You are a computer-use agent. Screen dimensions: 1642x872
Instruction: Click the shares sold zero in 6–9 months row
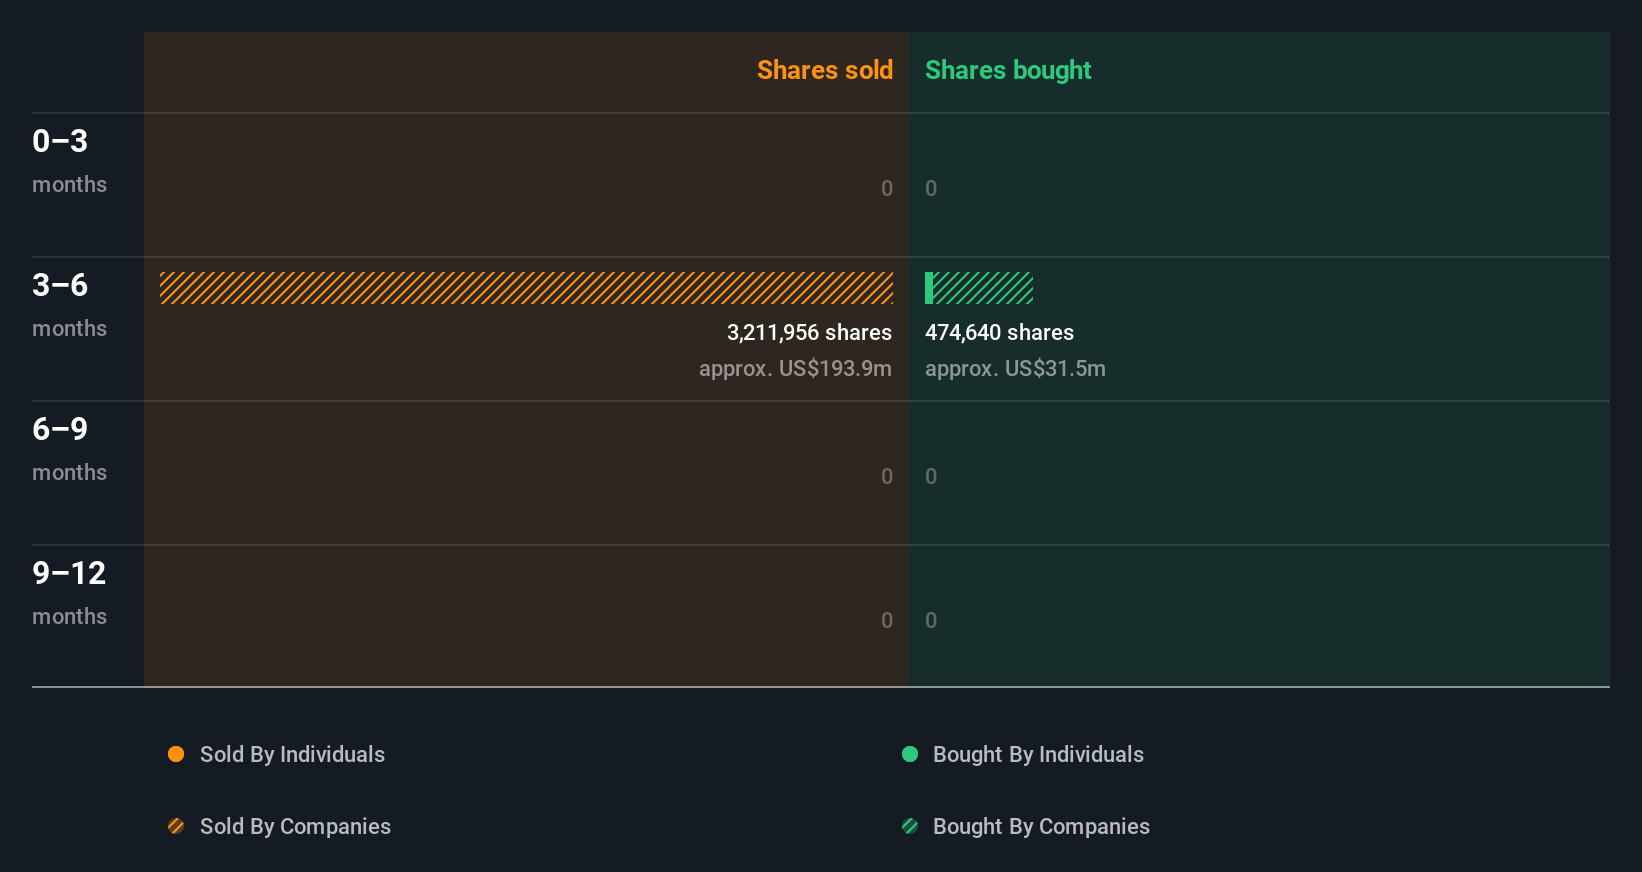tap(887, 477)
